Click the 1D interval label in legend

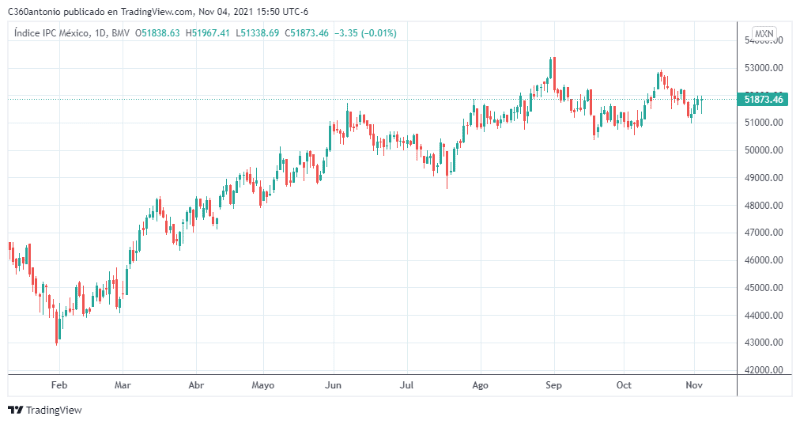pyautogui.click(x=101, y=33)
